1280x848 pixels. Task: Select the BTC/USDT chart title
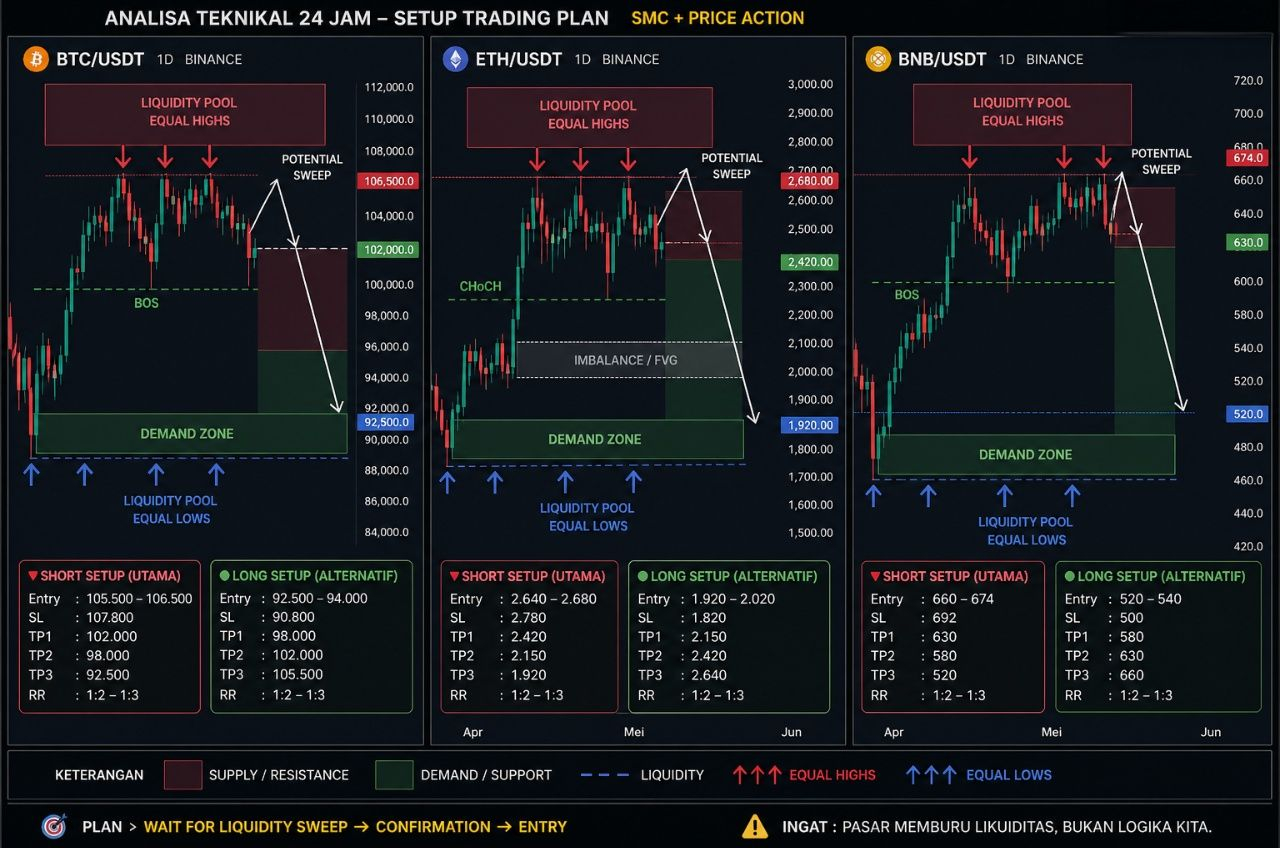pos(100,60)
